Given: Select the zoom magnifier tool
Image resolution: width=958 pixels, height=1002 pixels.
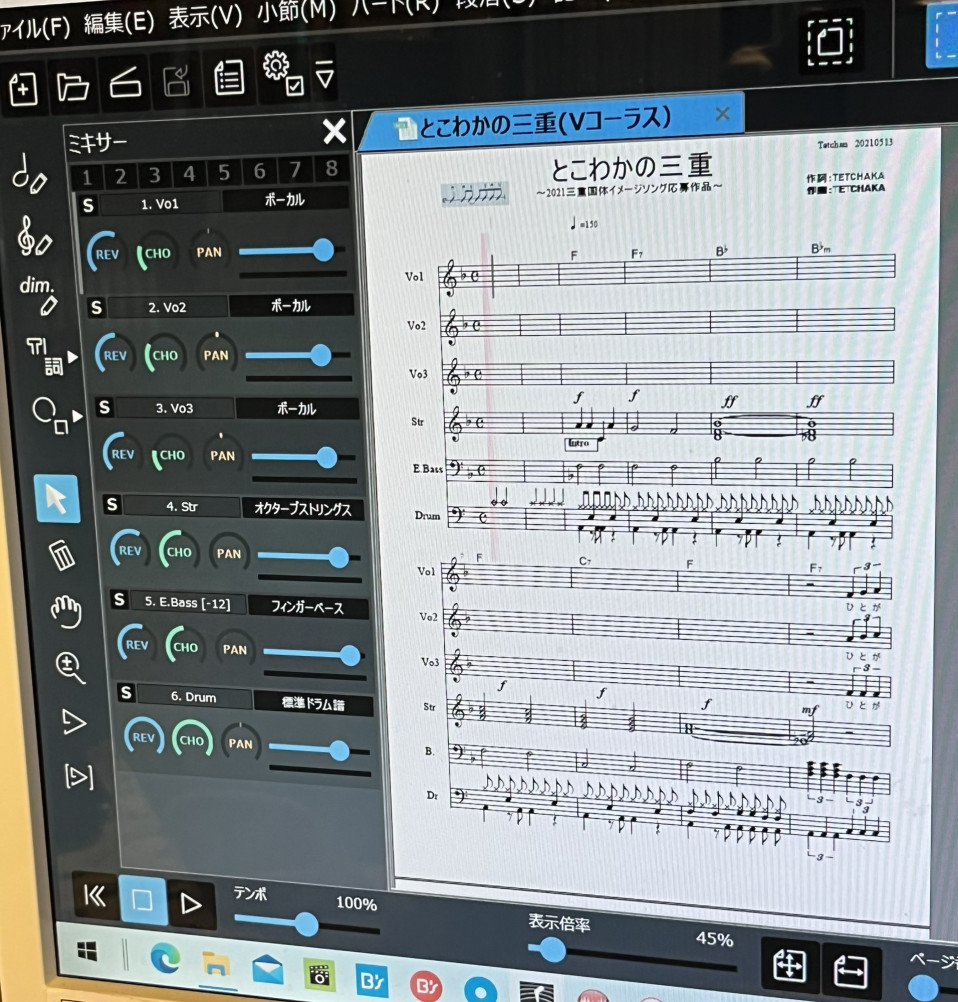Looking at the screenshot, I should point(70,668).
